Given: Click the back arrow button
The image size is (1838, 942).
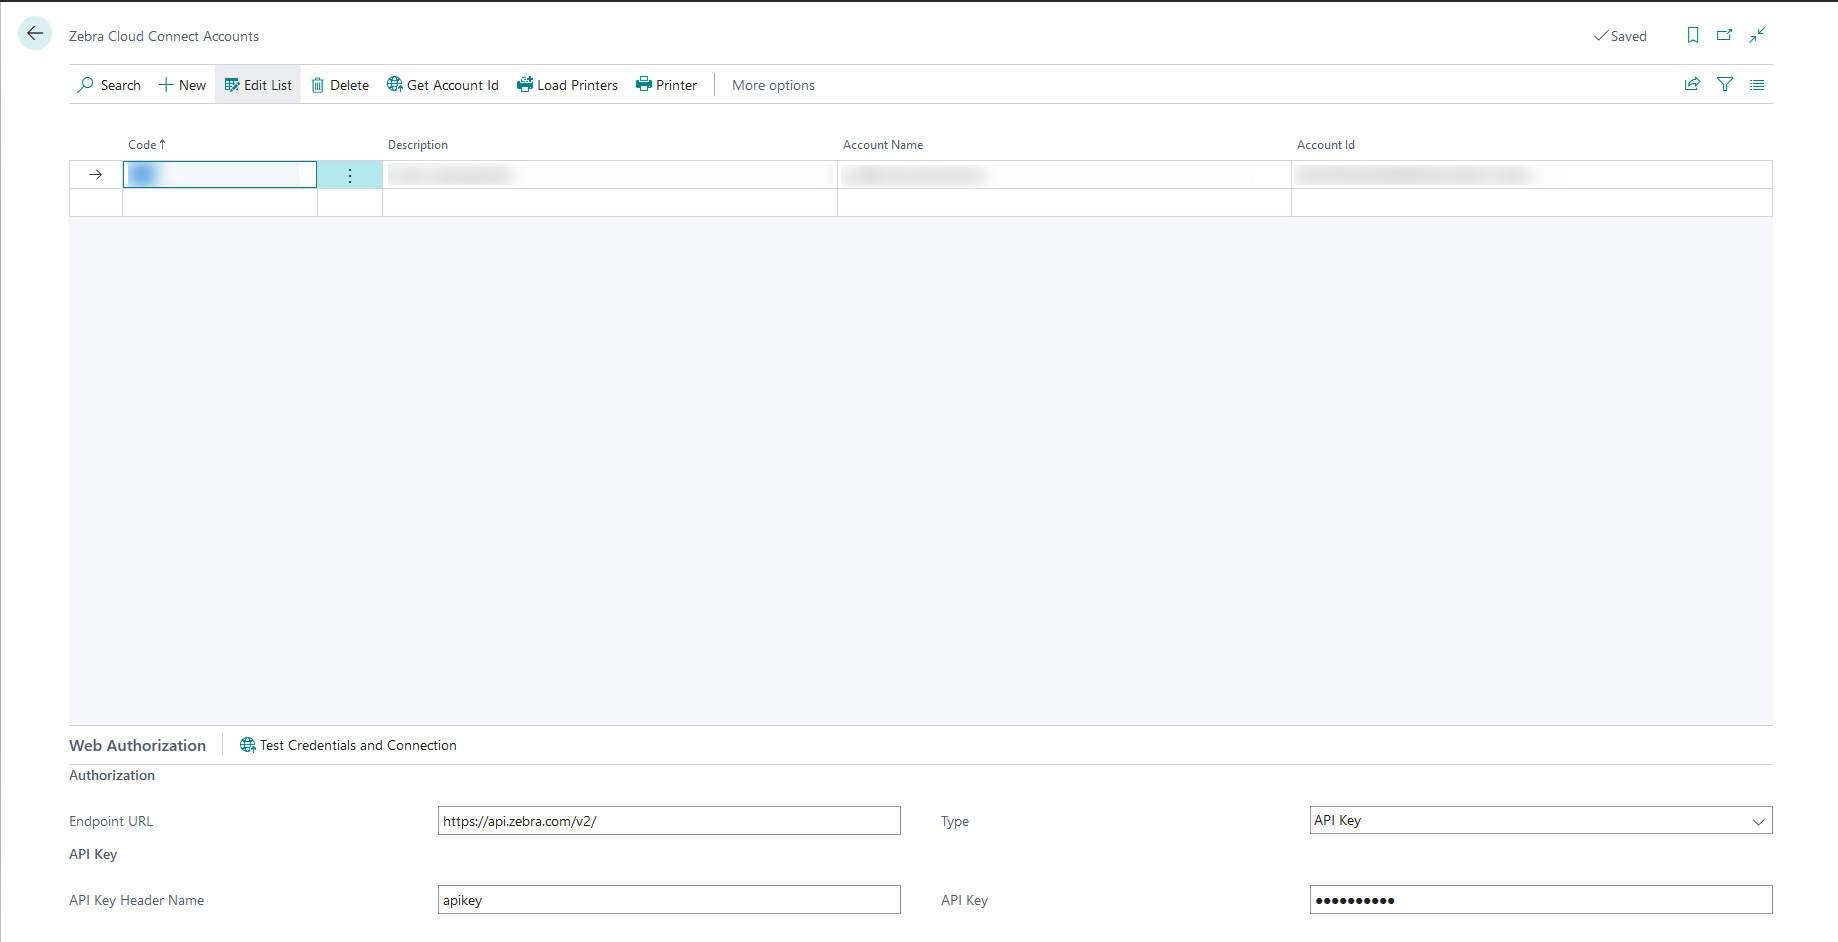Looking at the screenshot, I should pos(35,34).
